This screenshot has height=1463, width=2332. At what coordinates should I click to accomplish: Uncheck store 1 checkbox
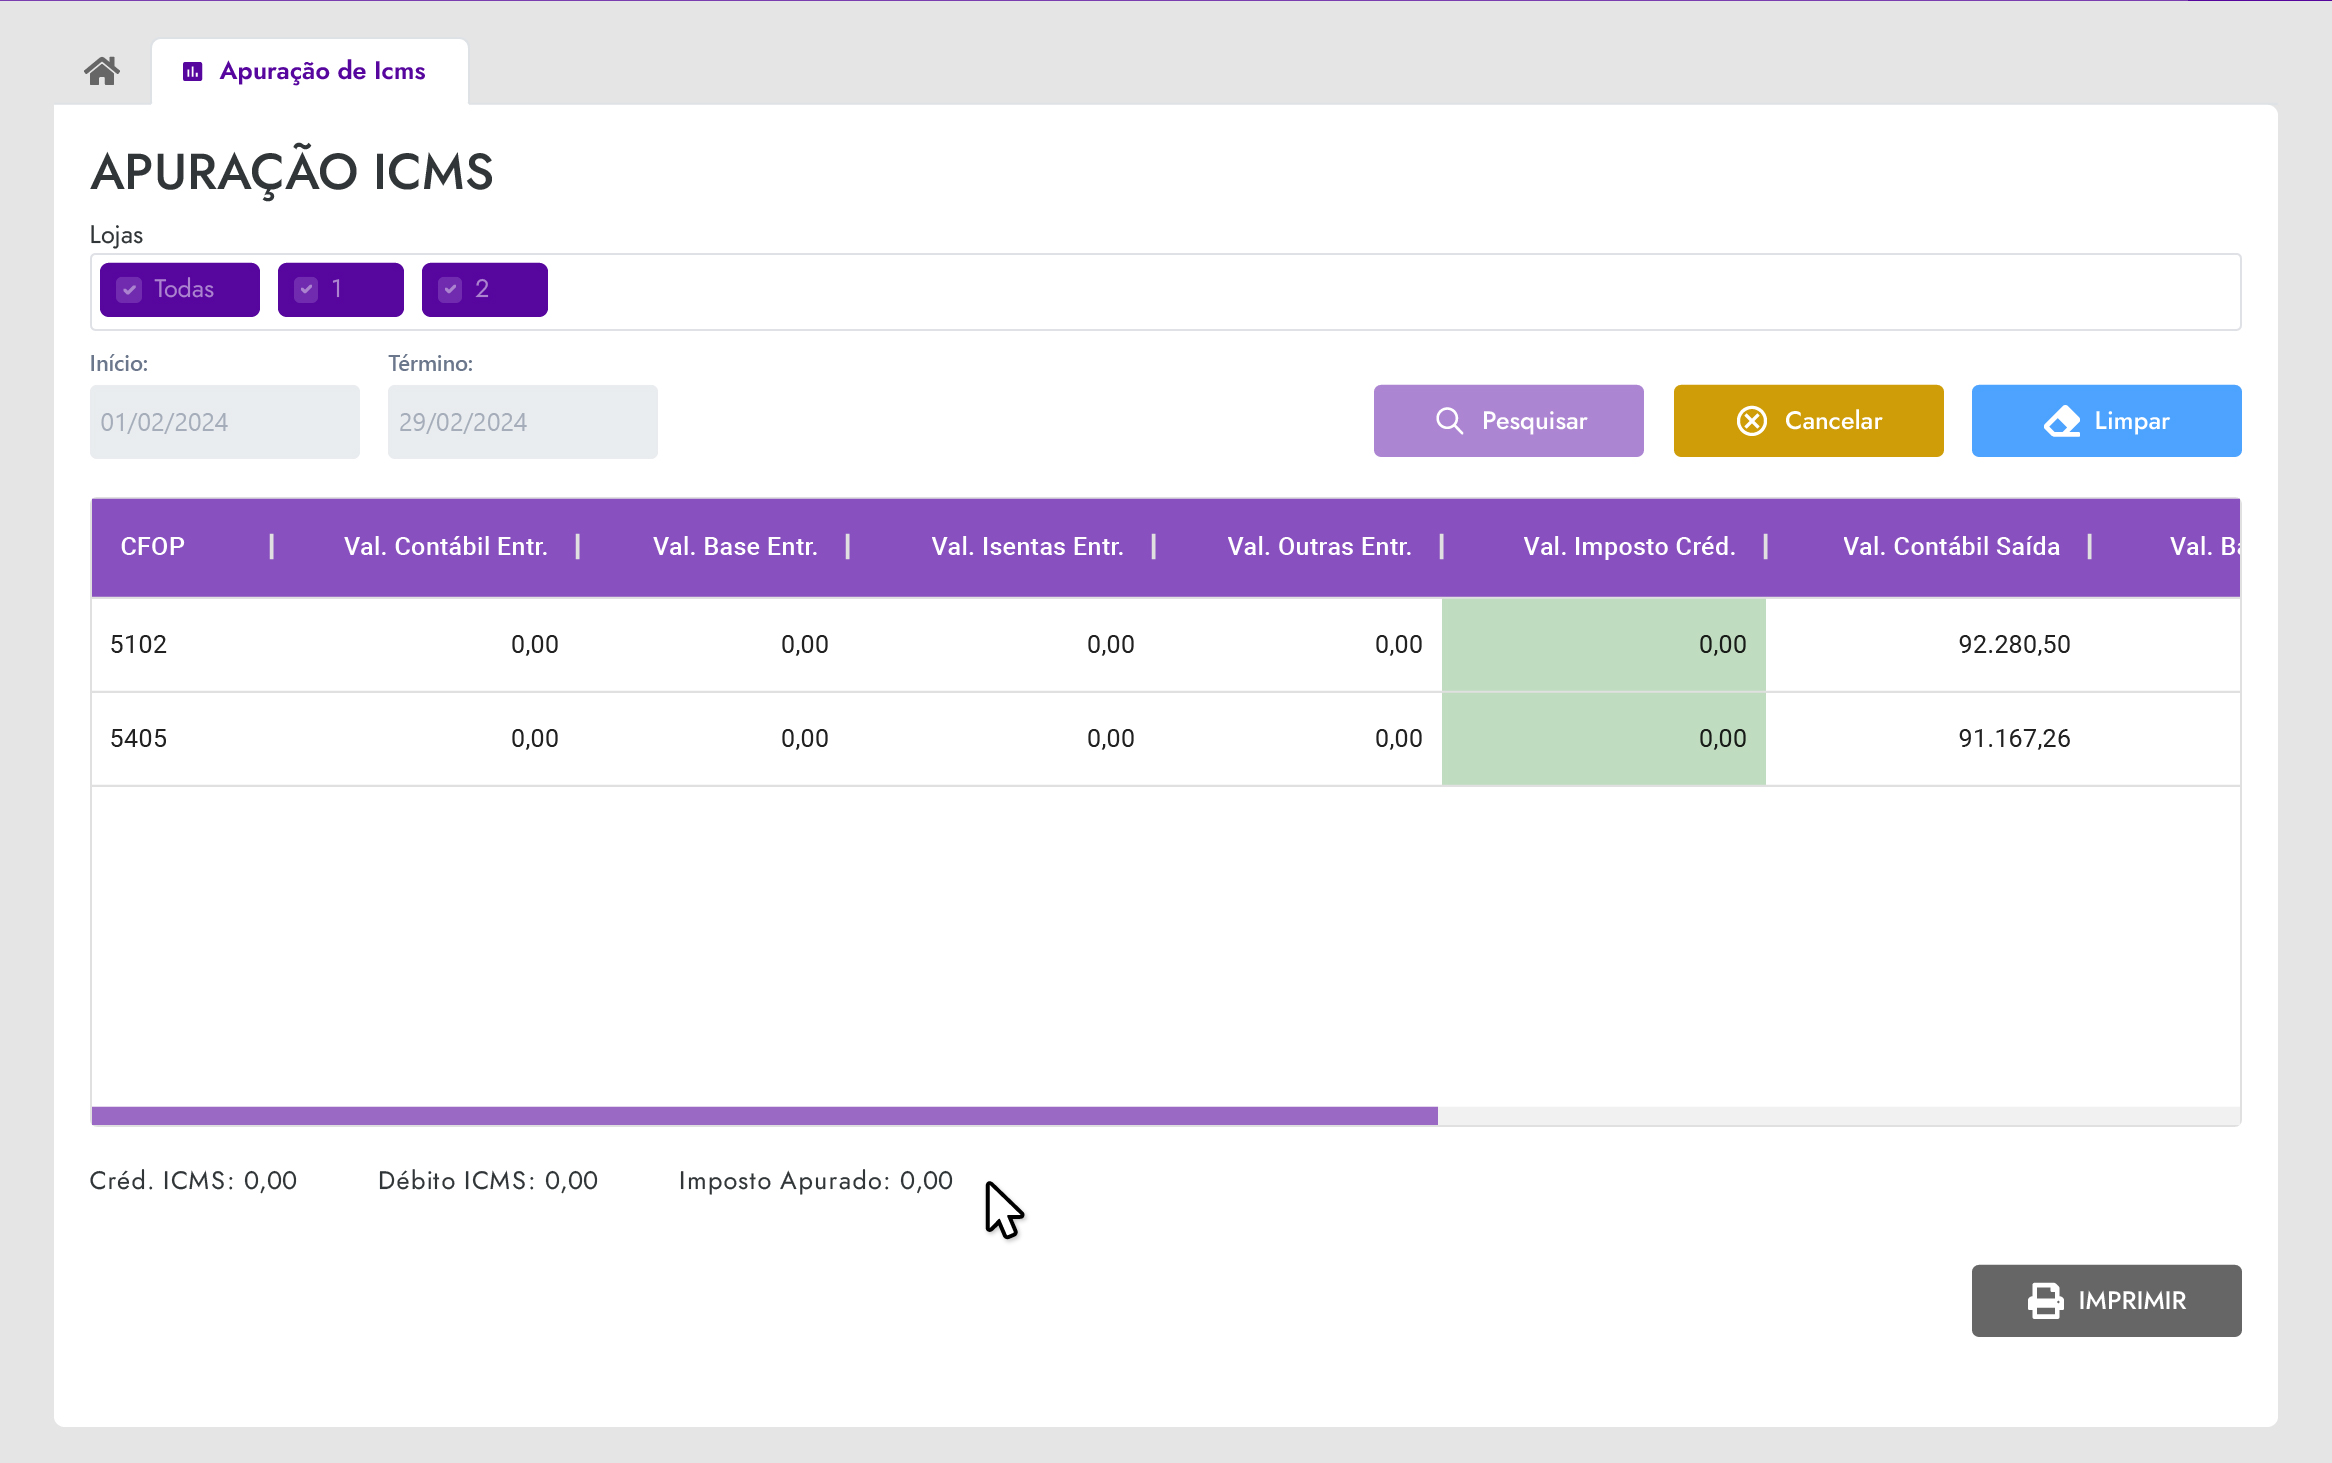pyautogui.click(x=307, y=290)
